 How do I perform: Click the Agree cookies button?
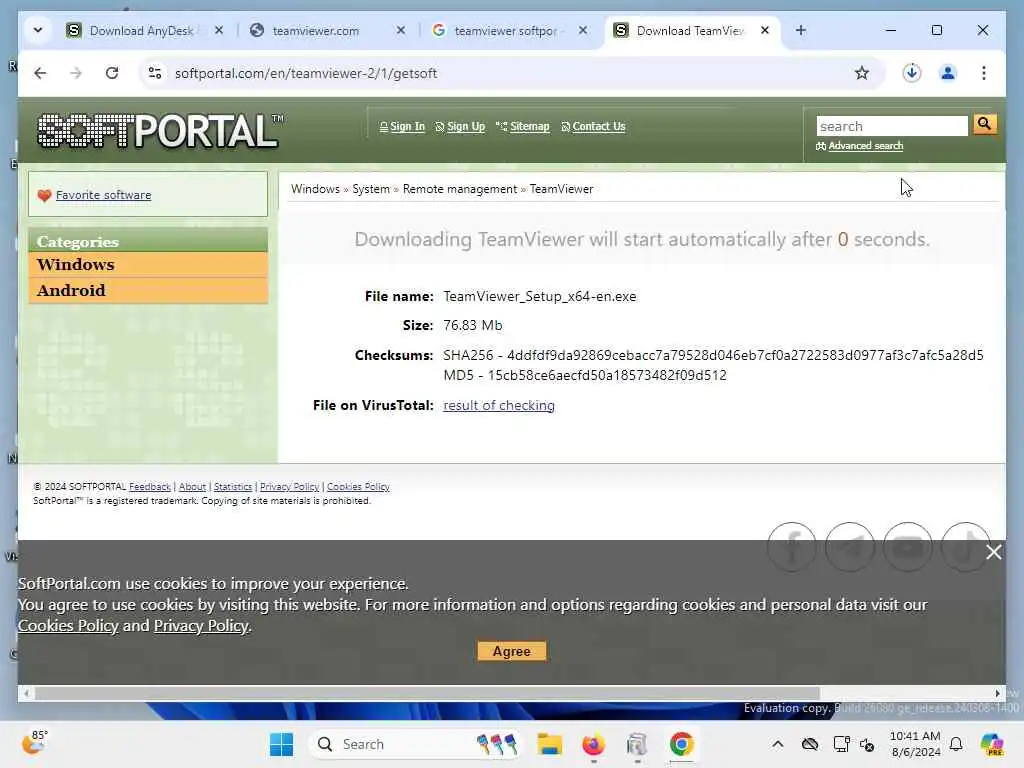511,651
